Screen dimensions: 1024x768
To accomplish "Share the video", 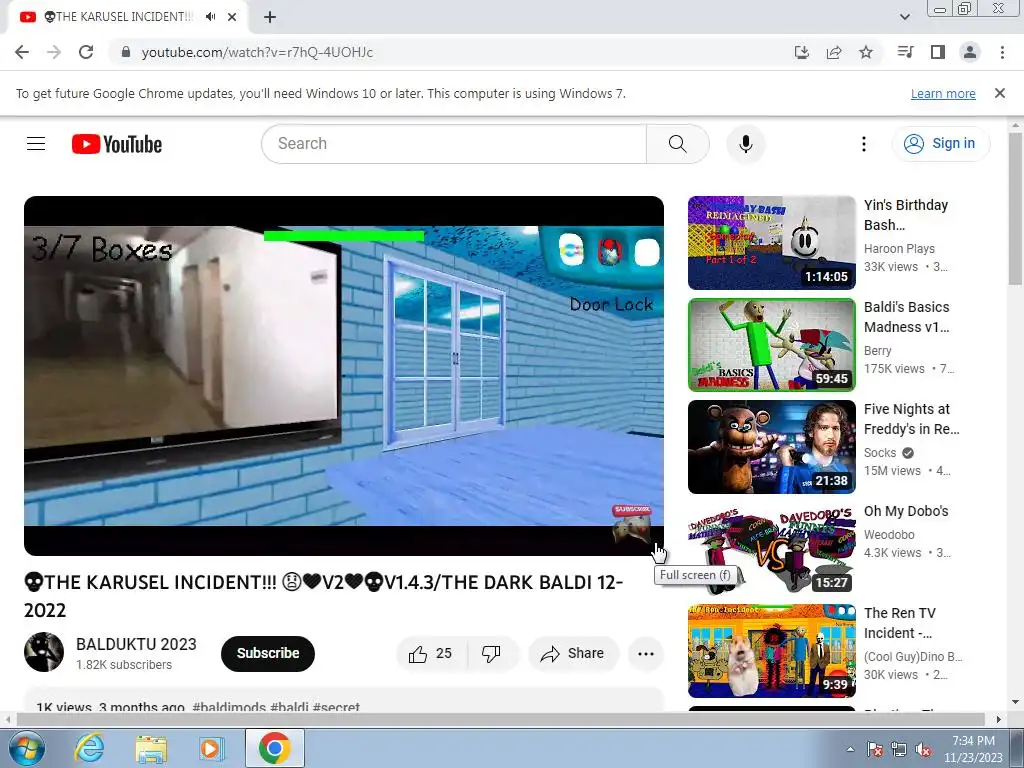I will (573, 654).
